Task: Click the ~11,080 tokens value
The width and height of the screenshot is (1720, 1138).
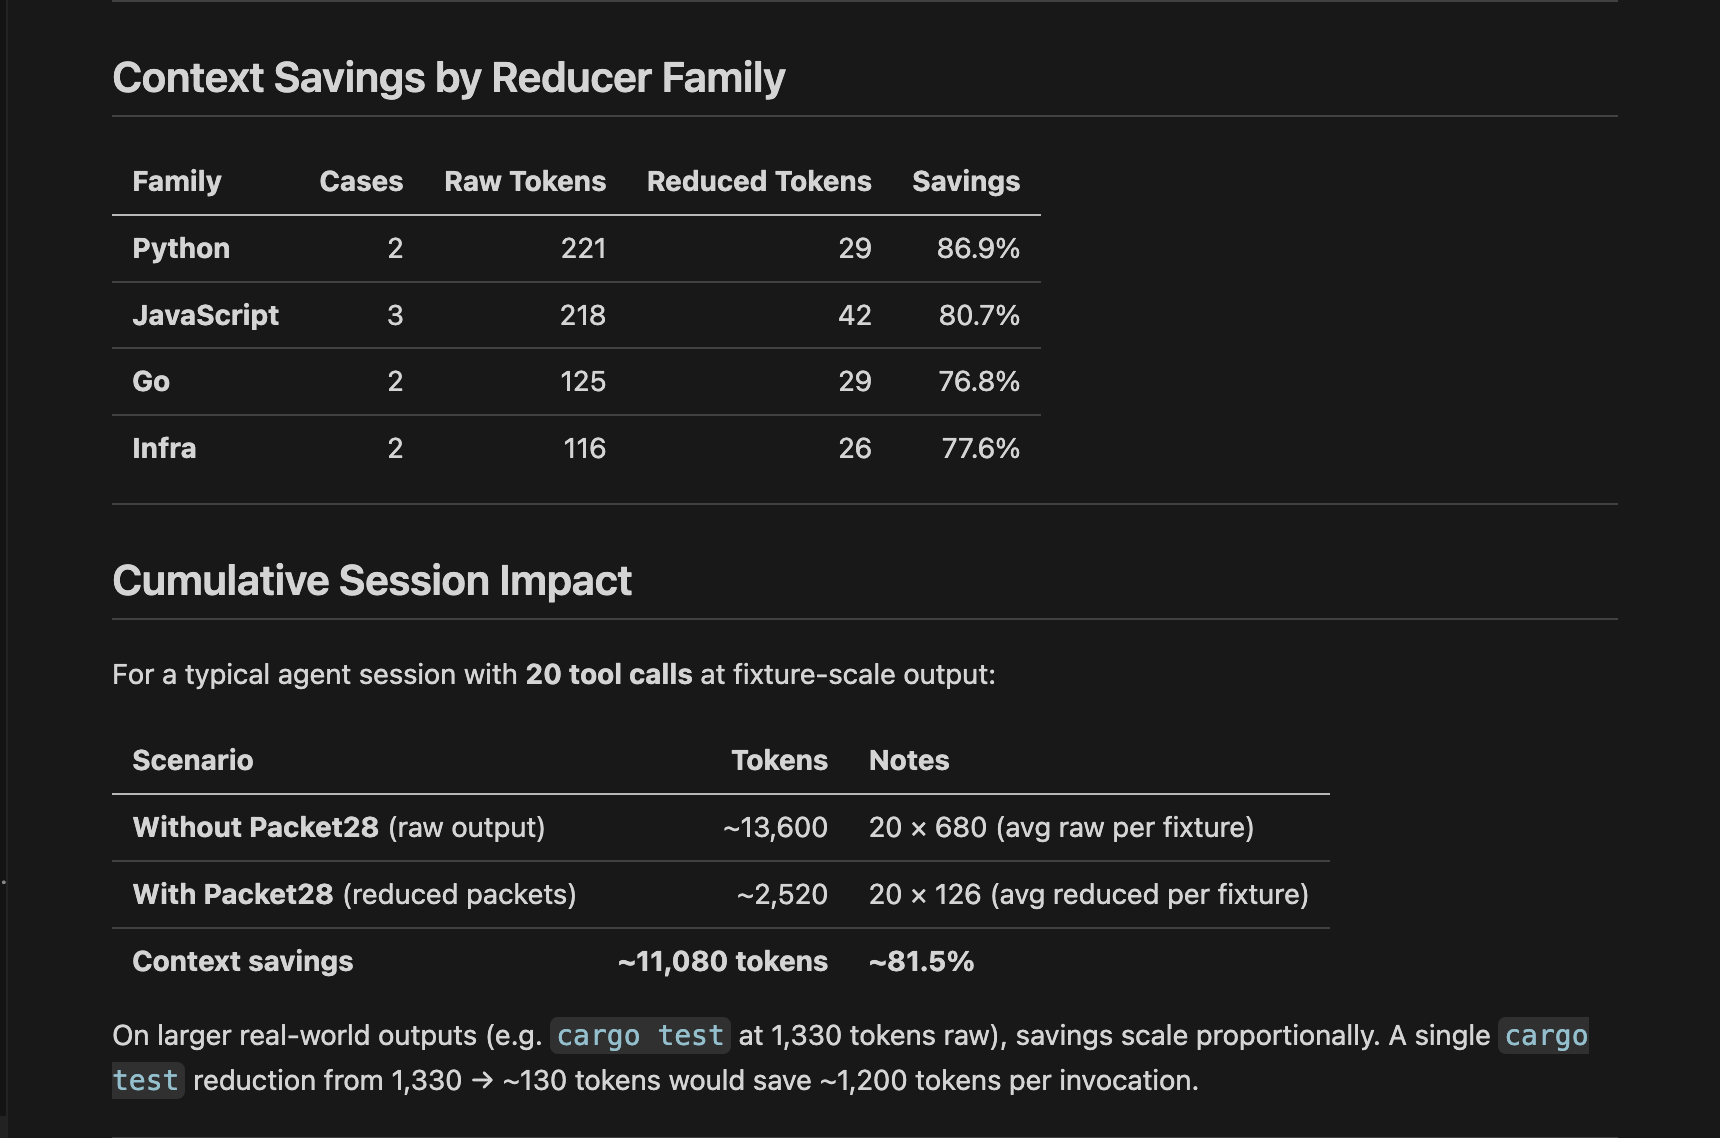Action: pyautogui.click(x=722, y=961)
